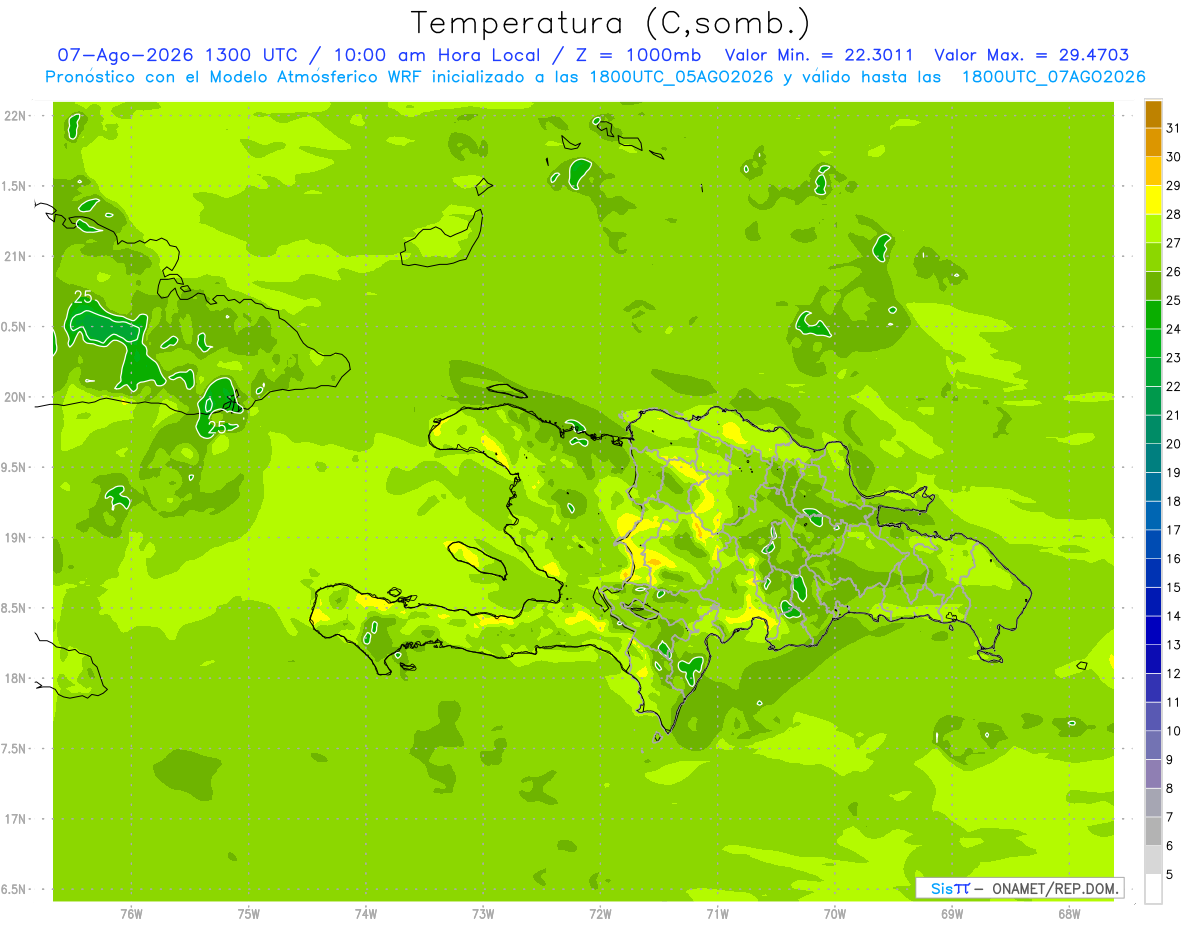
Task: Click the '17N' latitude axis label
Action: (x=15, y=819)
